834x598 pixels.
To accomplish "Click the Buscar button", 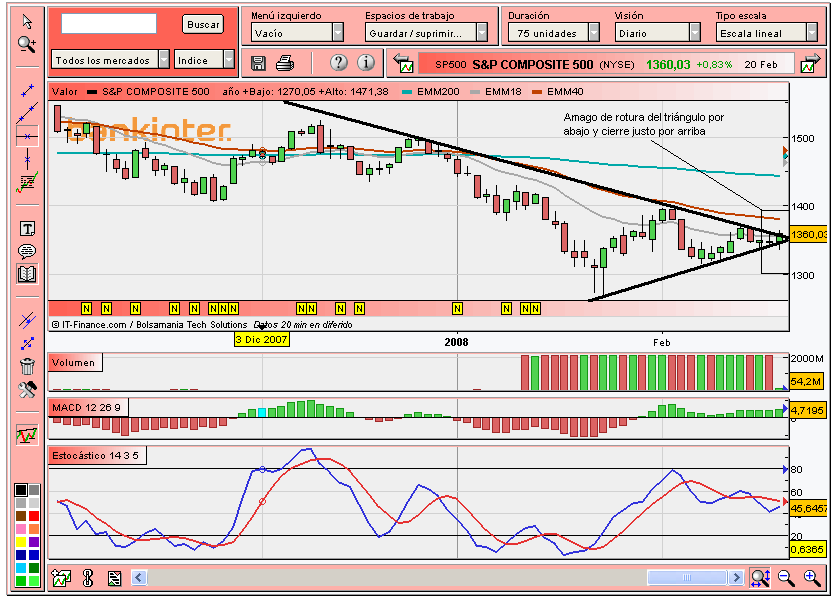I will (x=202, y=24).
